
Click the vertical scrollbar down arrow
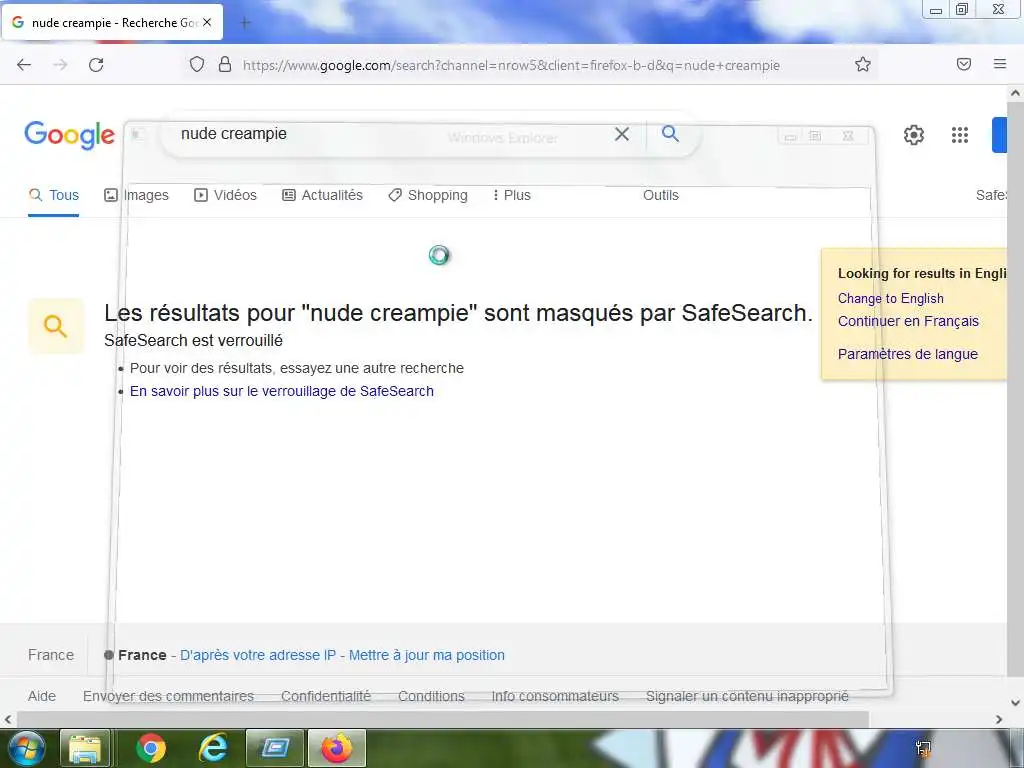1016,703
